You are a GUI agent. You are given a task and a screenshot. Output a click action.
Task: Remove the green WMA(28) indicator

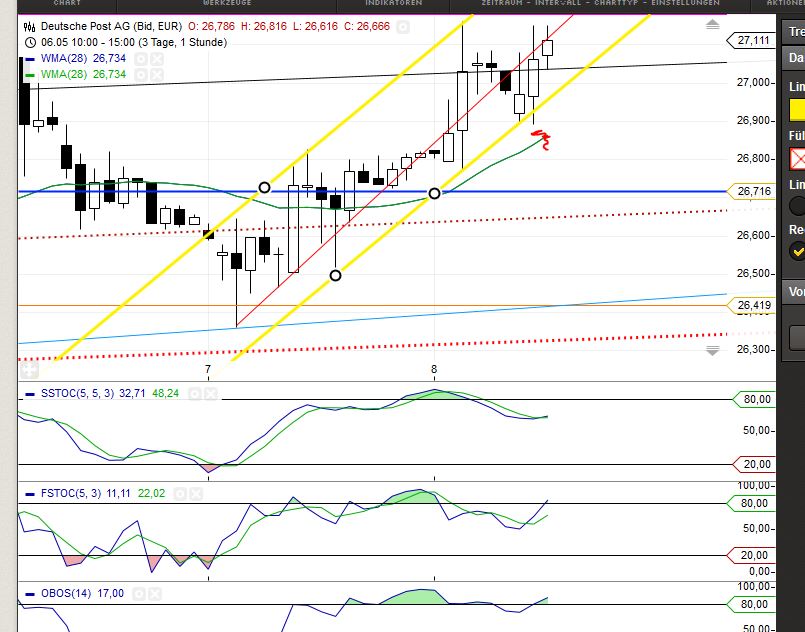click(x=157, y=75)
